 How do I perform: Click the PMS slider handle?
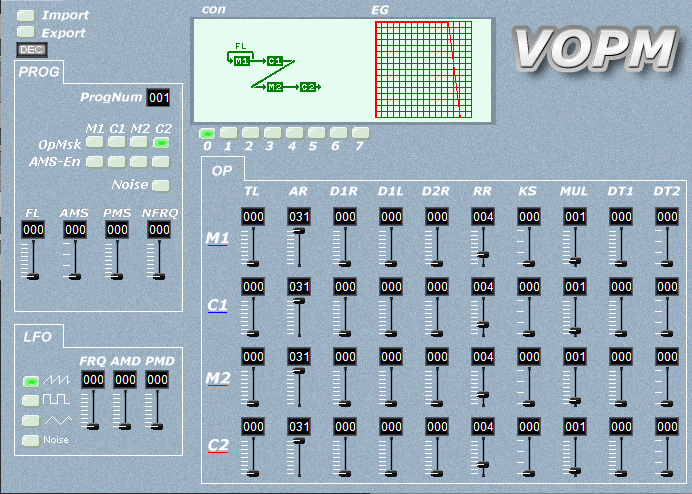point(117,277)
